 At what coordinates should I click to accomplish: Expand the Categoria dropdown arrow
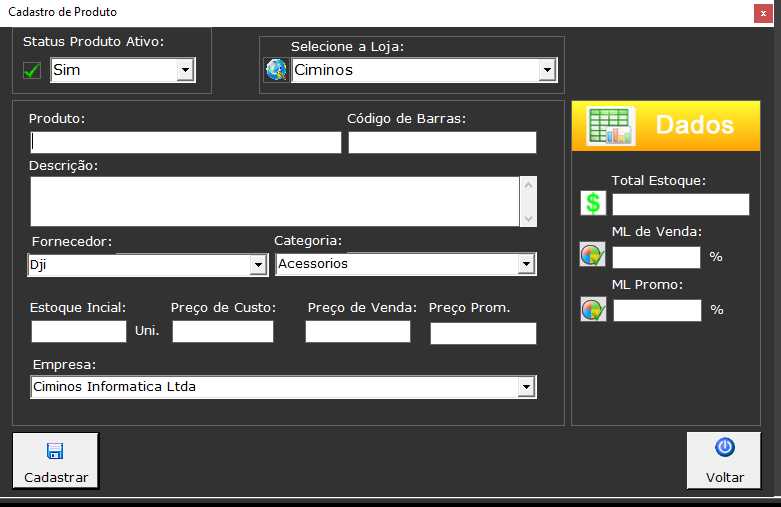pos(526,264)
